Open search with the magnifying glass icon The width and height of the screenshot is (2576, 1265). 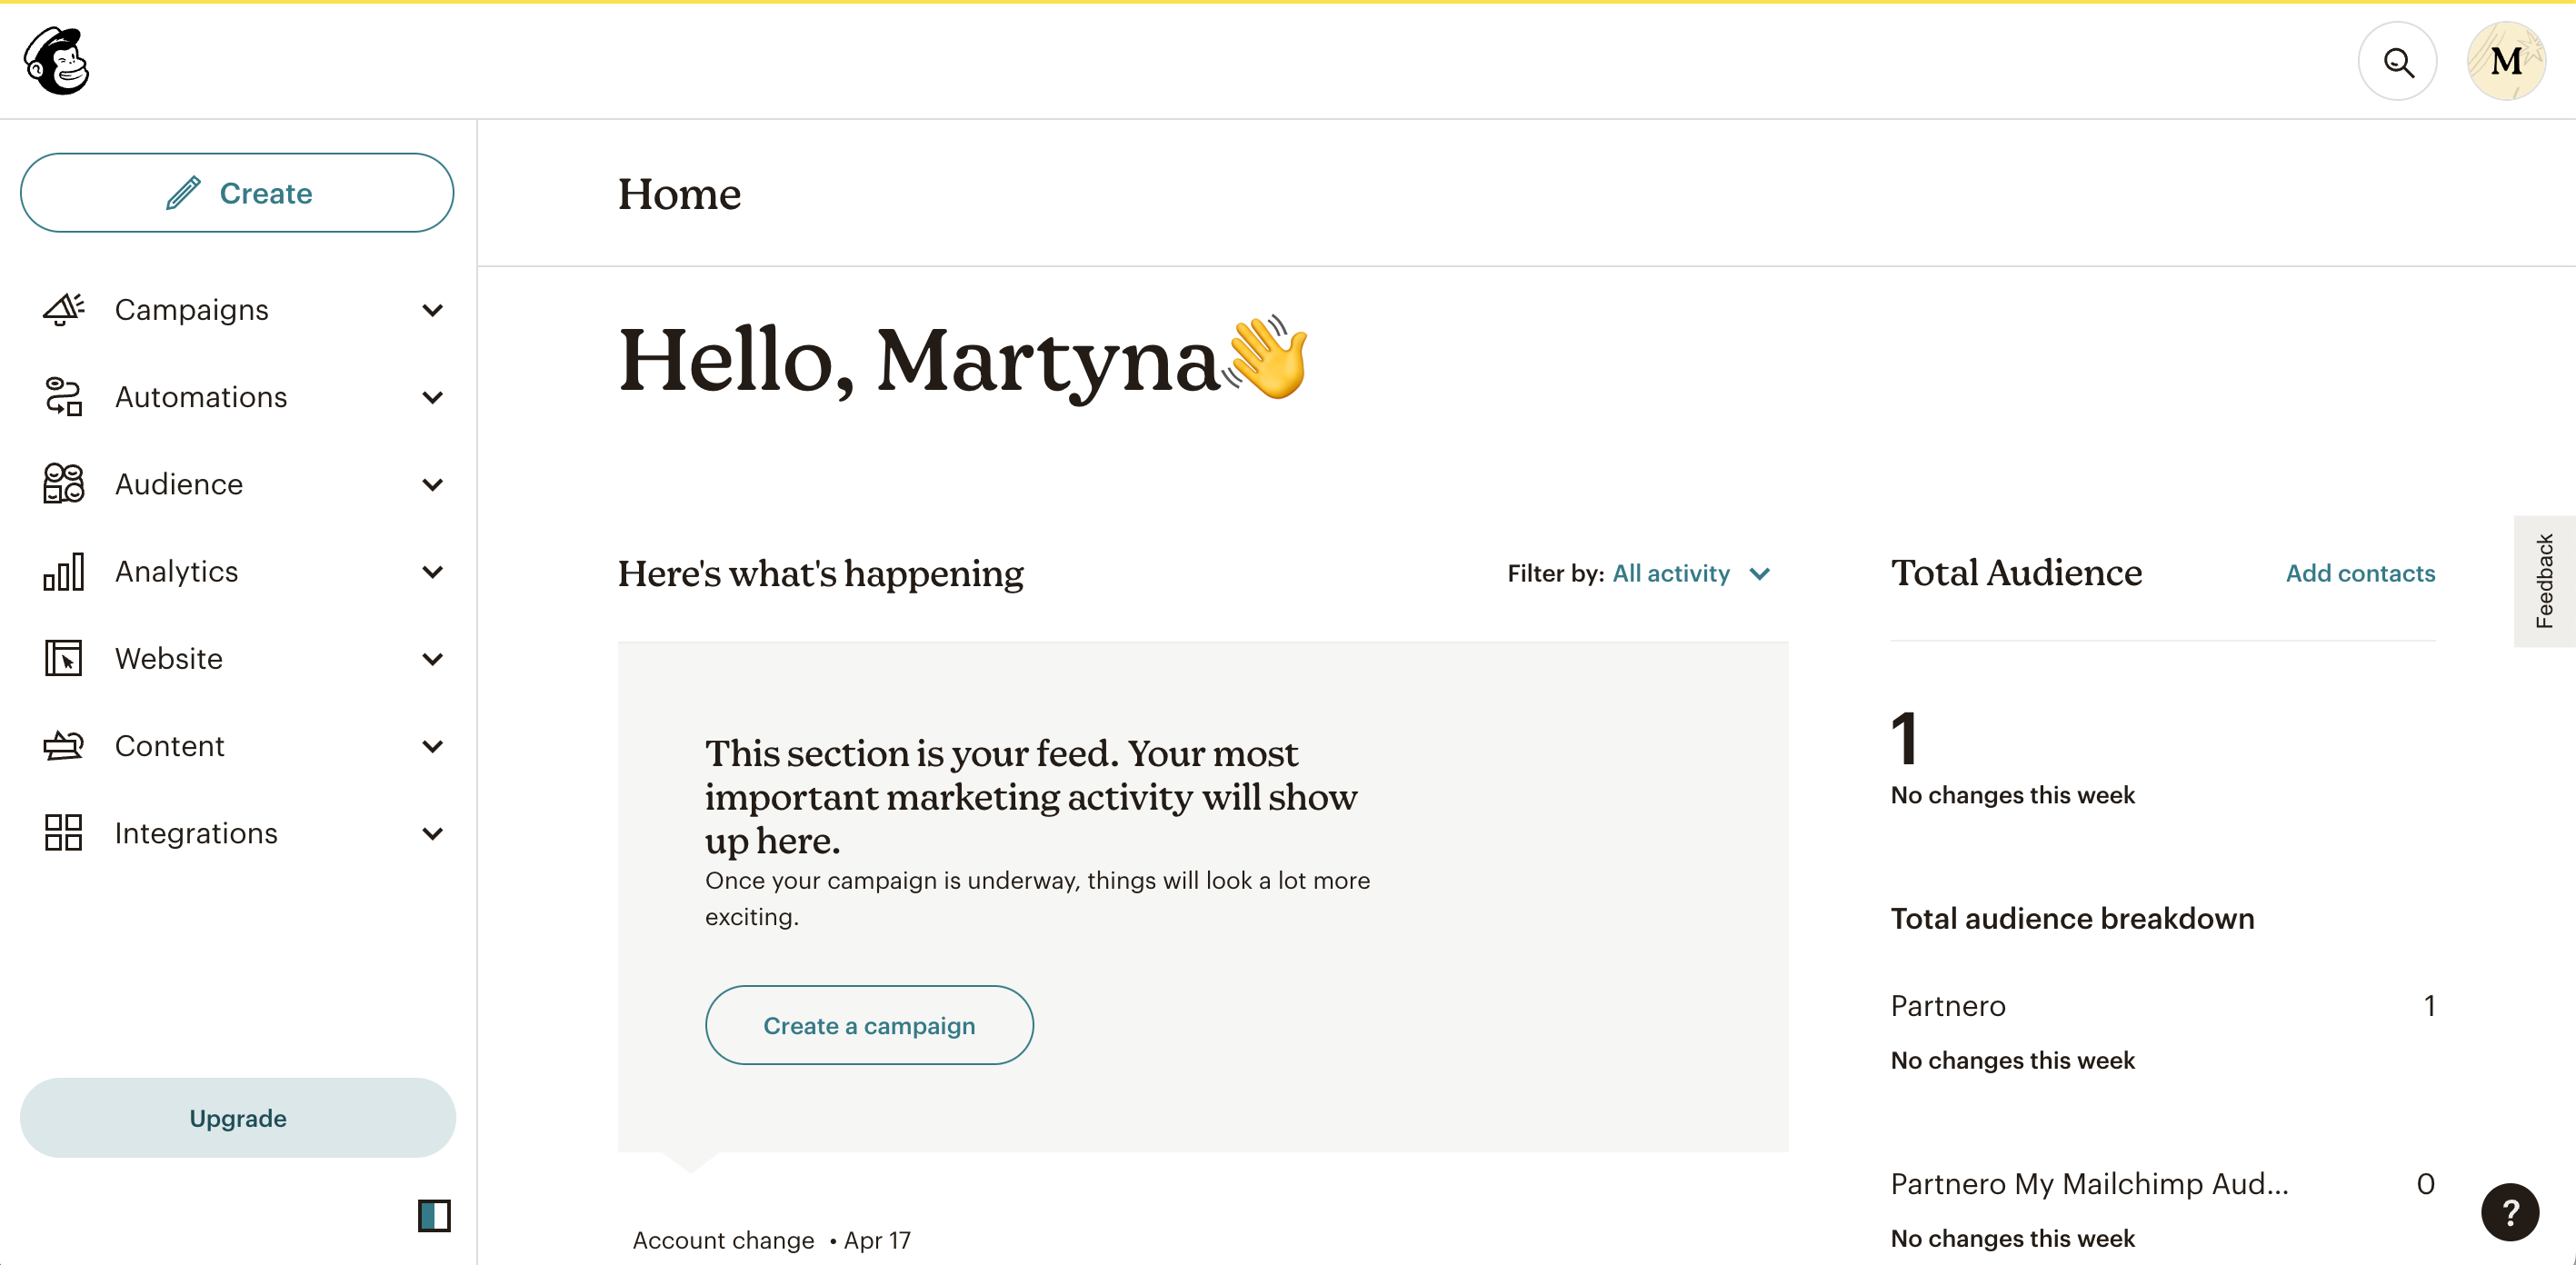2397,61
